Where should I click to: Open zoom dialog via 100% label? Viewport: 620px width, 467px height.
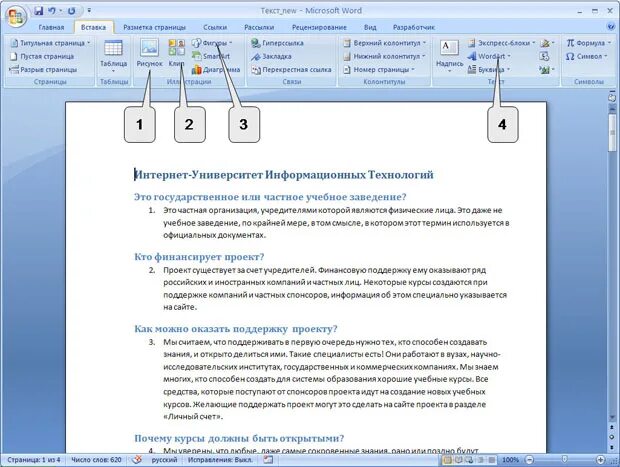tap(510, 460)
